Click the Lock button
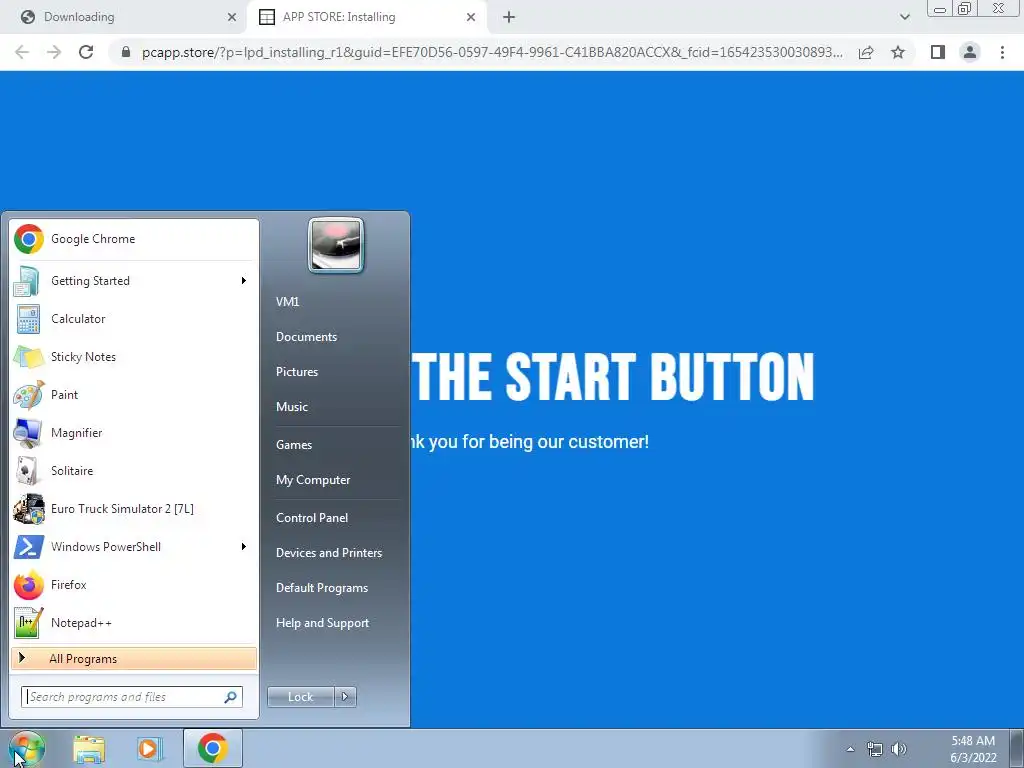Image resolution: width=1024 pixels, height=768 pixels. [301, 697]
